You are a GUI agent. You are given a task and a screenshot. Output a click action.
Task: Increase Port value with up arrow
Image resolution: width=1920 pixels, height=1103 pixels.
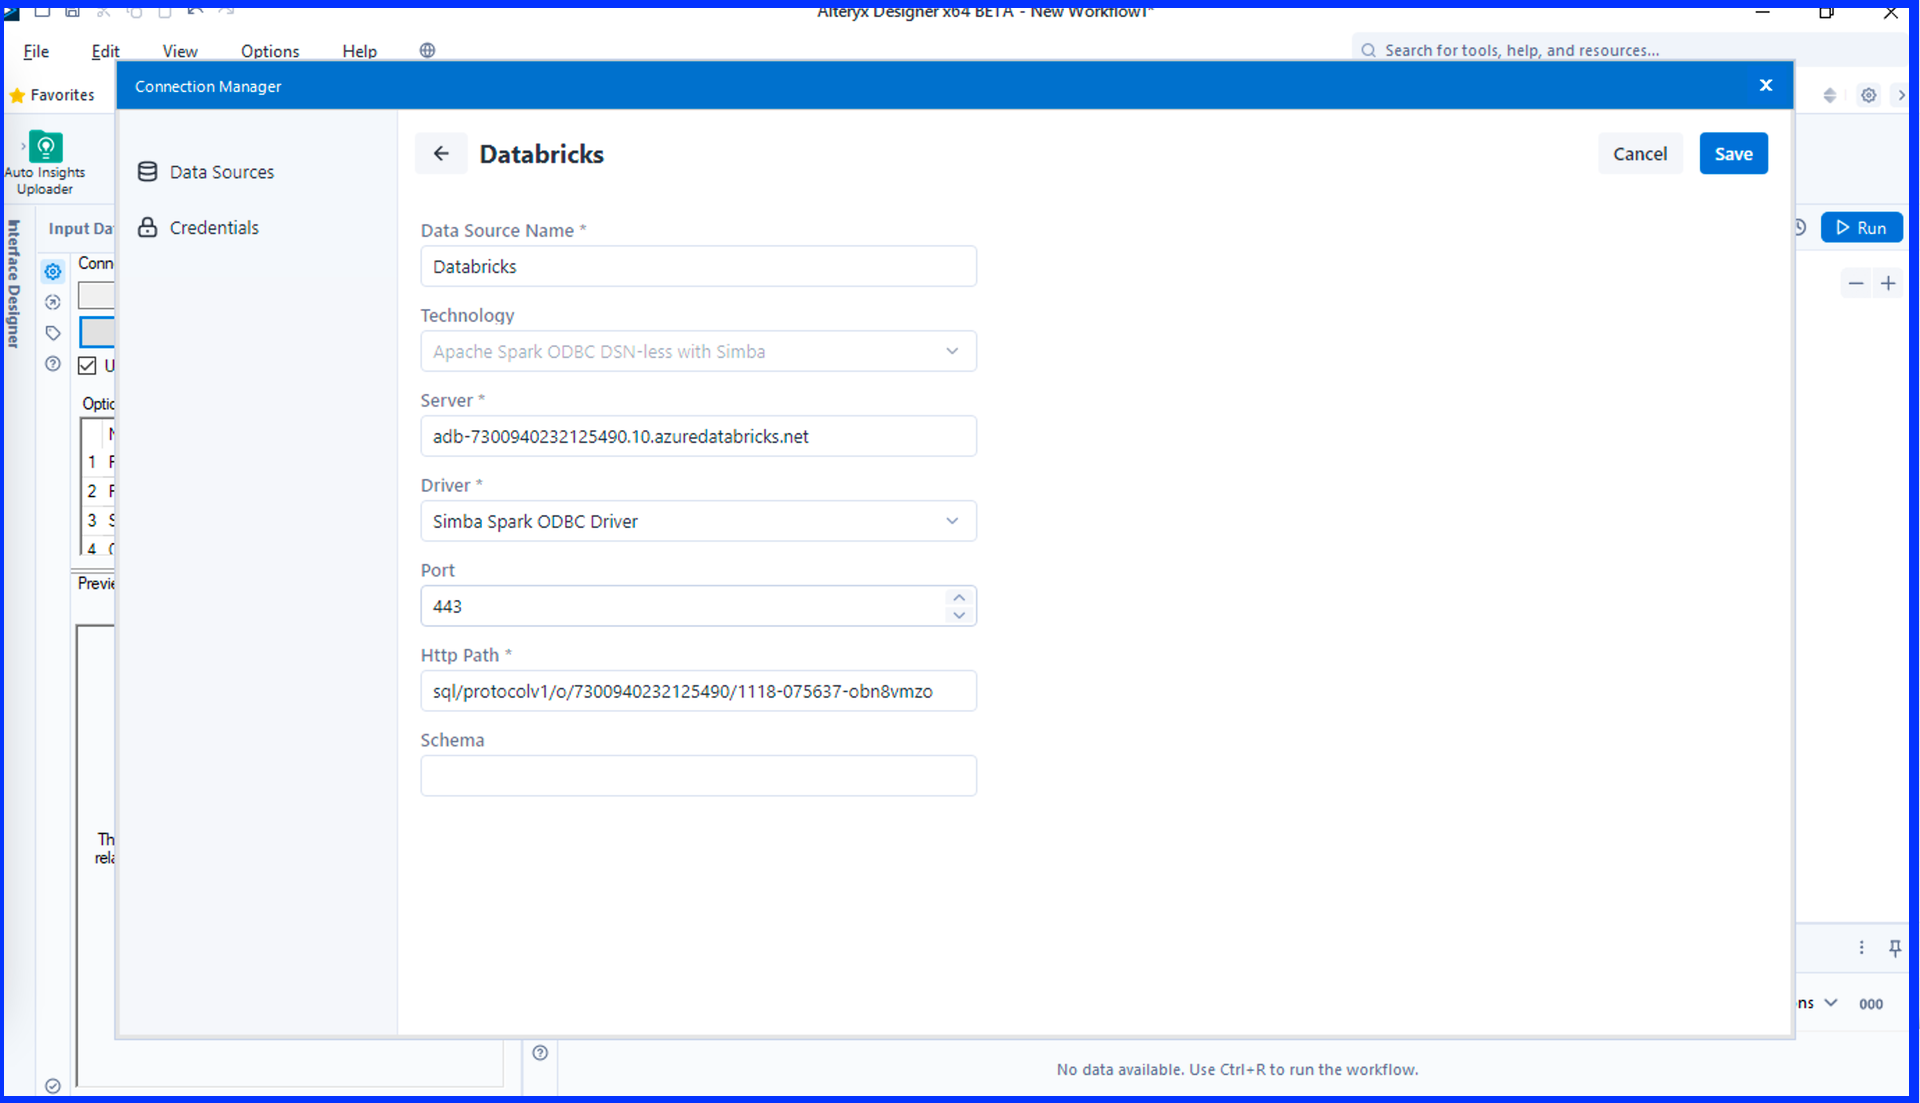coord(959,597)
